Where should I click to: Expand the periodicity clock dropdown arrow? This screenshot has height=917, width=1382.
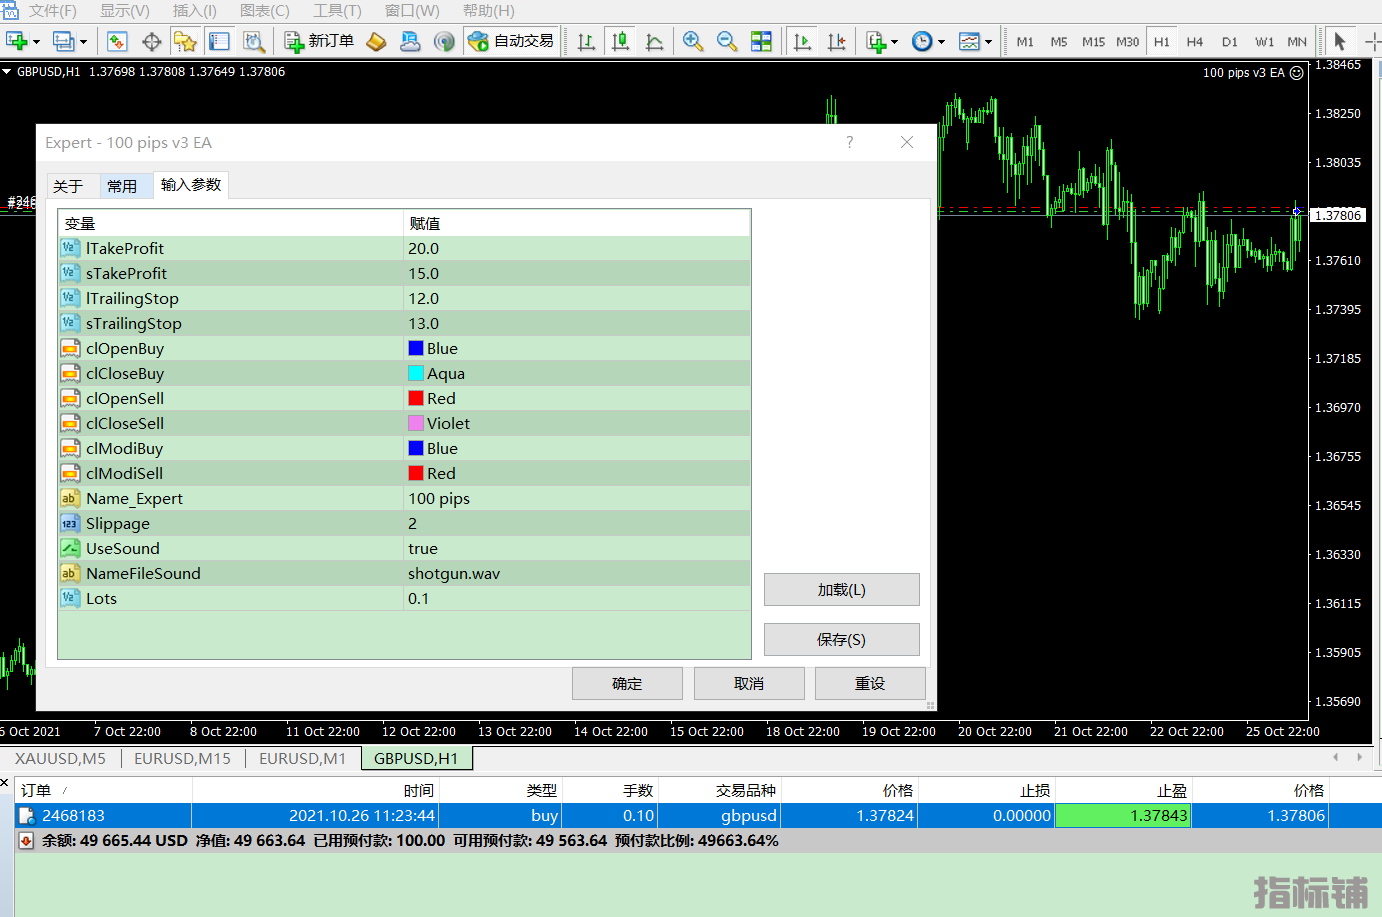tap(941, 42)
